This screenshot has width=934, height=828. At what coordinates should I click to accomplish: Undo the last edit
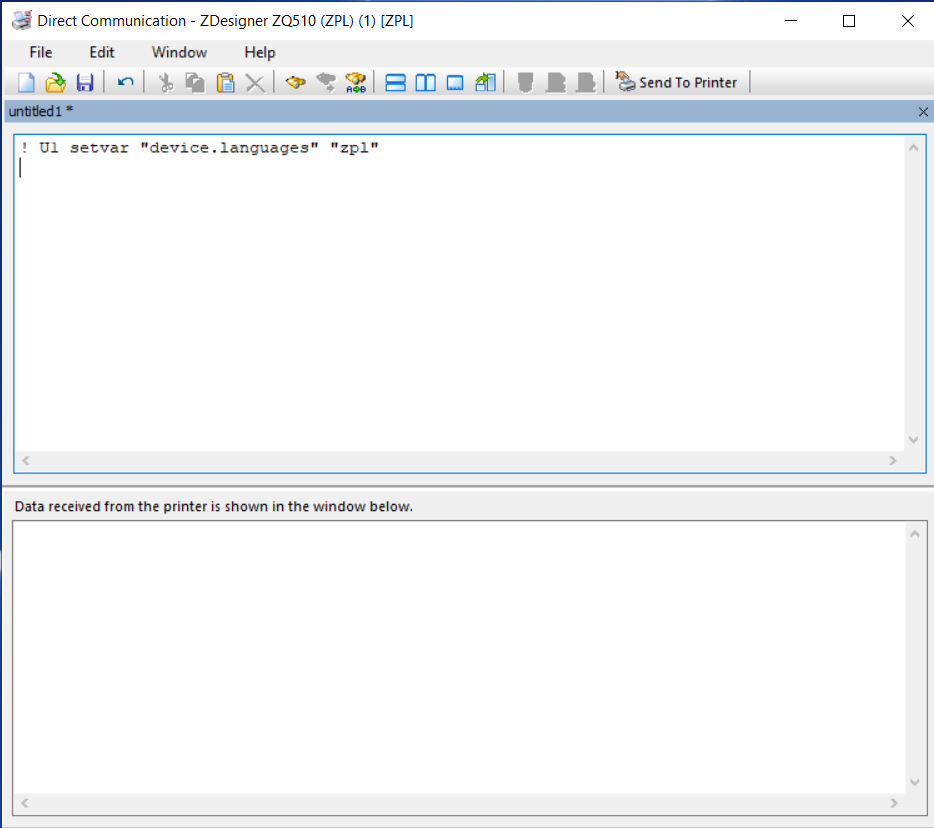pos(125,83)
